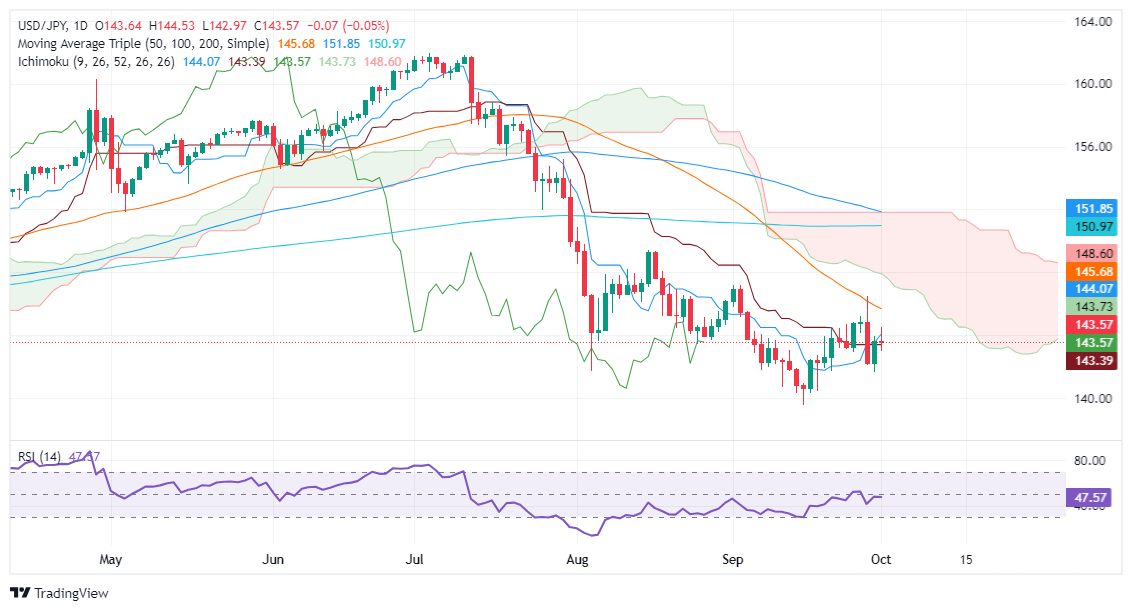This screenshot has height=611, width=1132.
Task: Select the Oct marker on time axis
Action: tap(881, 560)
